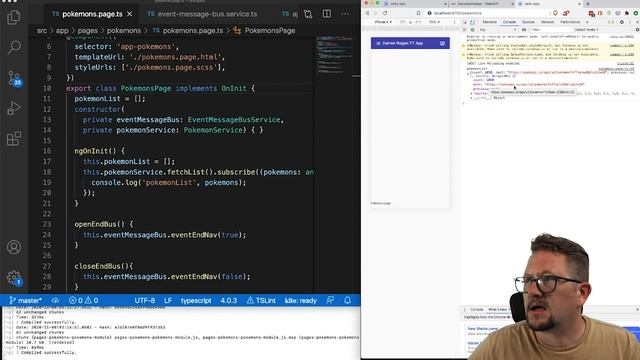The image size is (640, 360).
Task: Open the Extensions view
Action: point(14,138)
